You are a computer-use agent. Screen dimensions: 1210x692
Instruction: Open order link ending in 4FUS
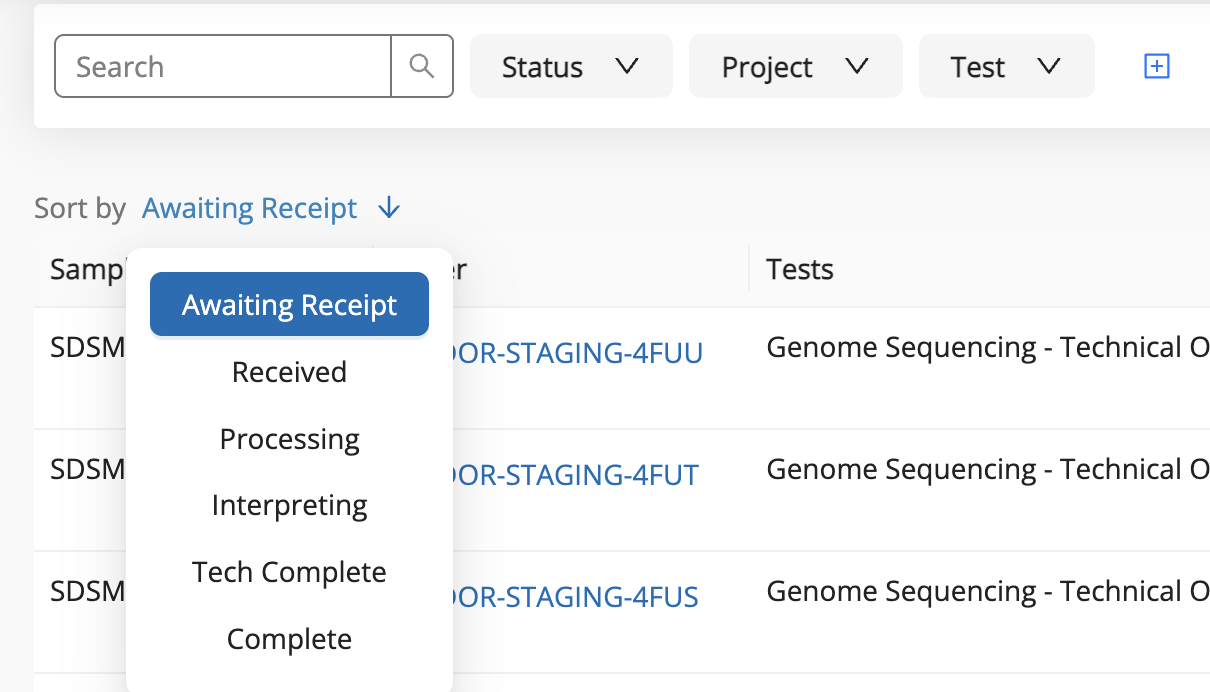coord(576,596)
